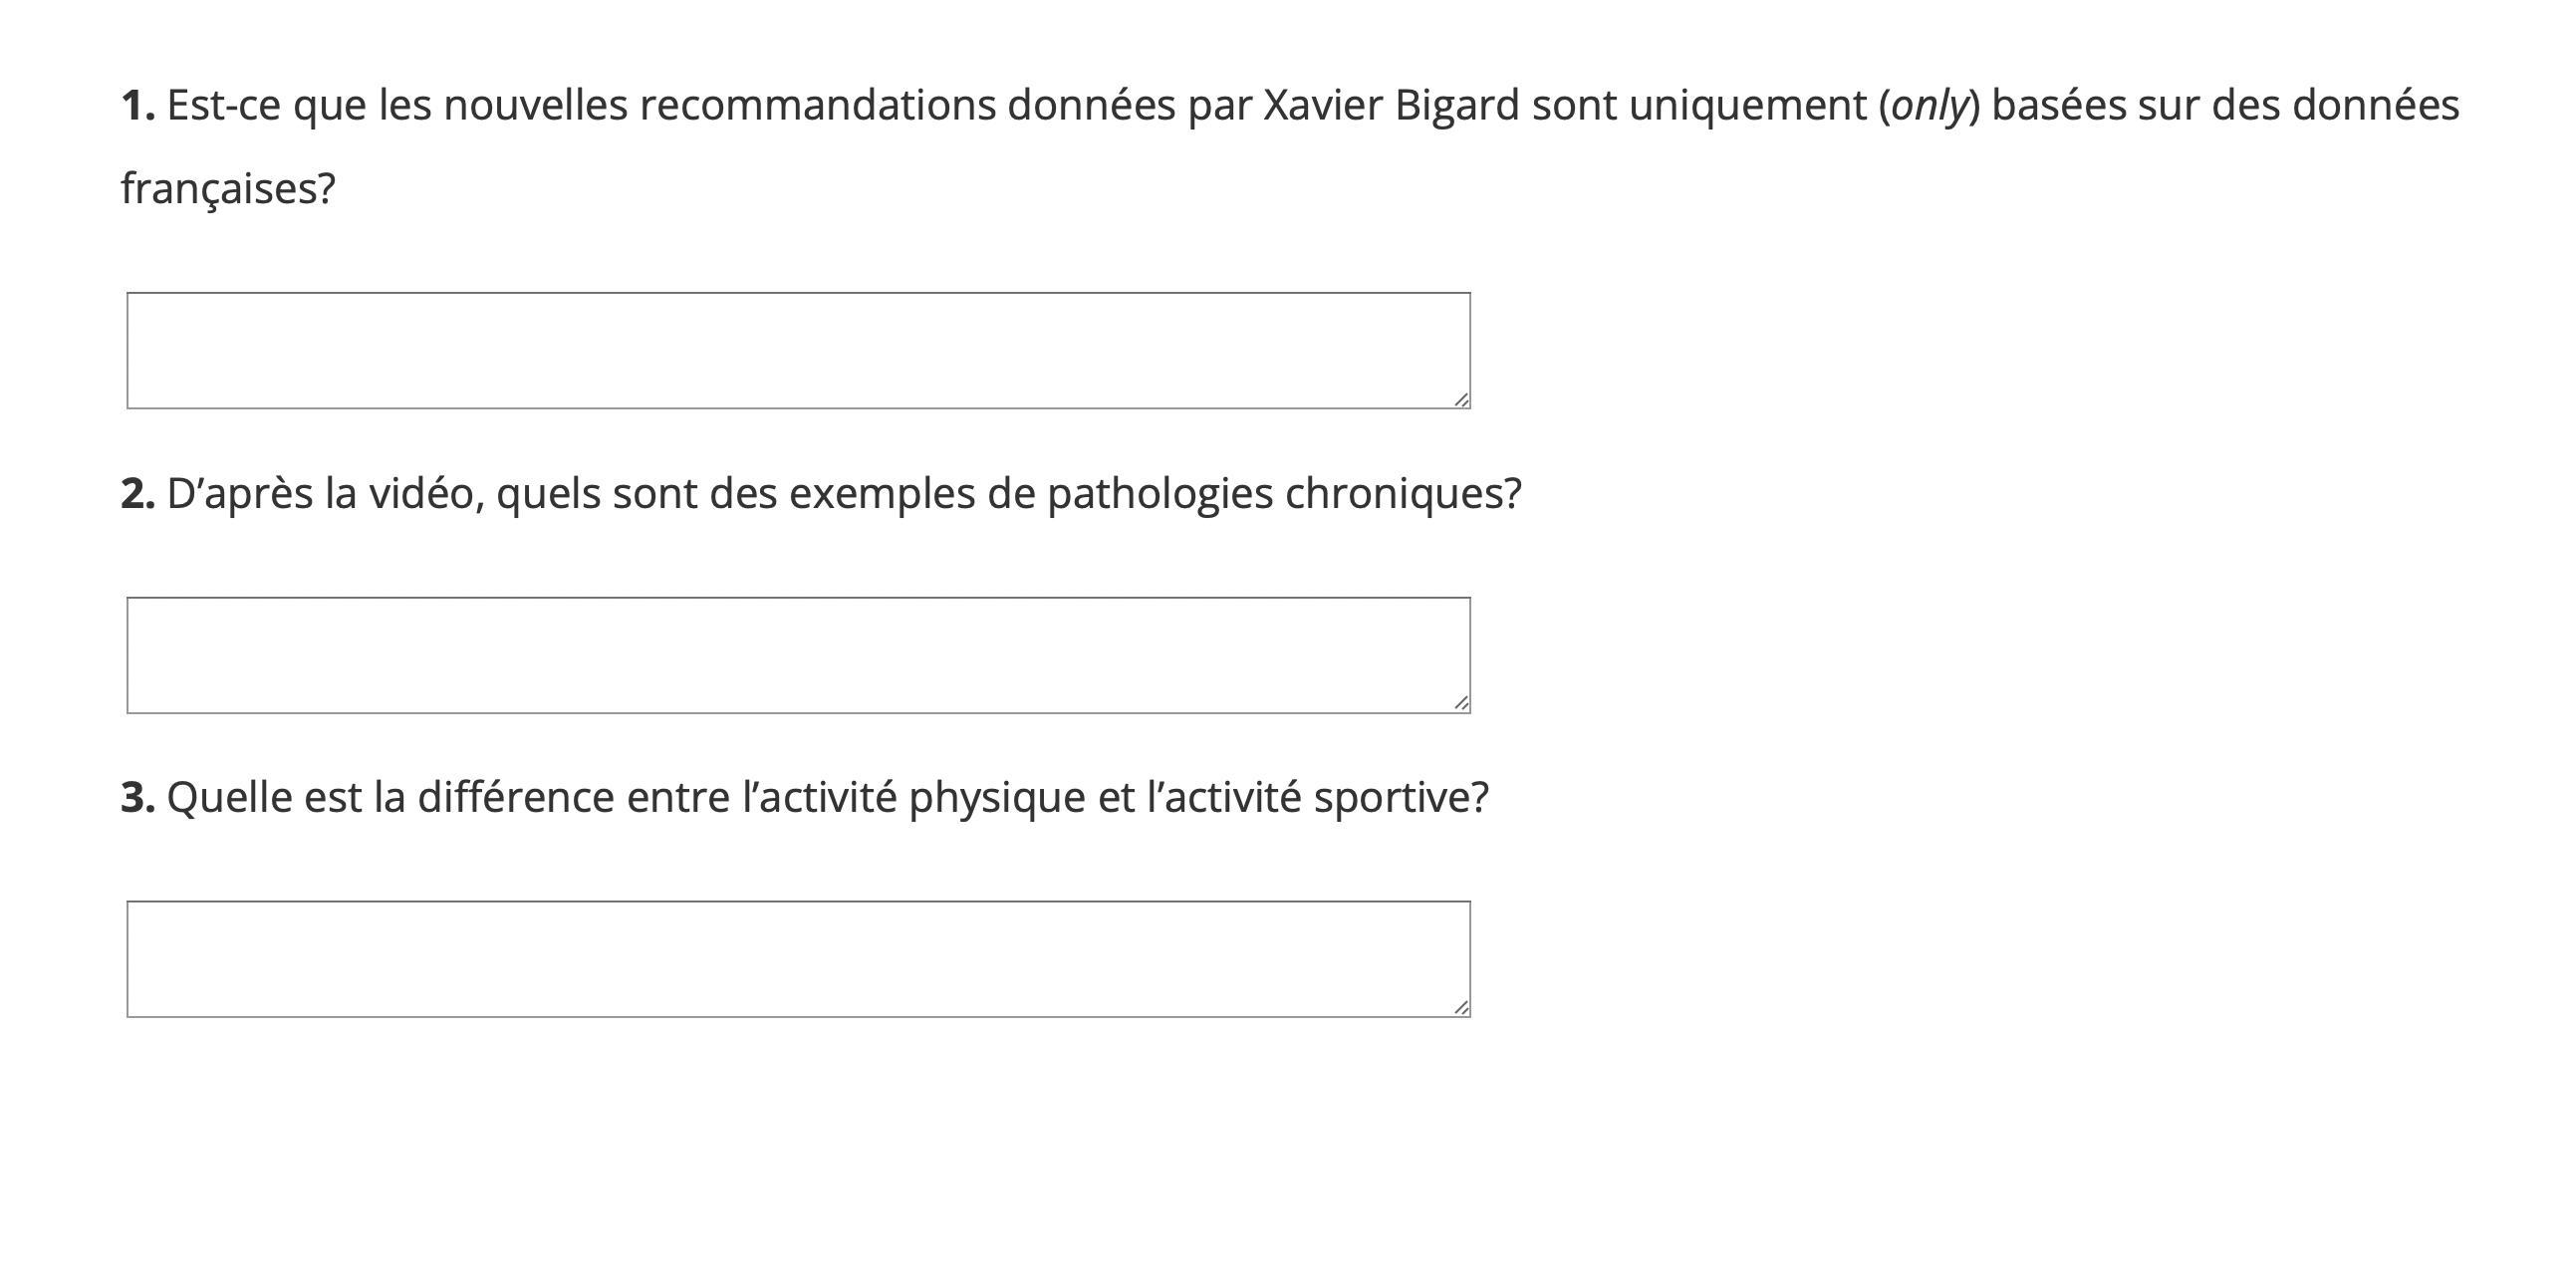
Task: Click the word "physique" in question 3
Action: [997, 798]
